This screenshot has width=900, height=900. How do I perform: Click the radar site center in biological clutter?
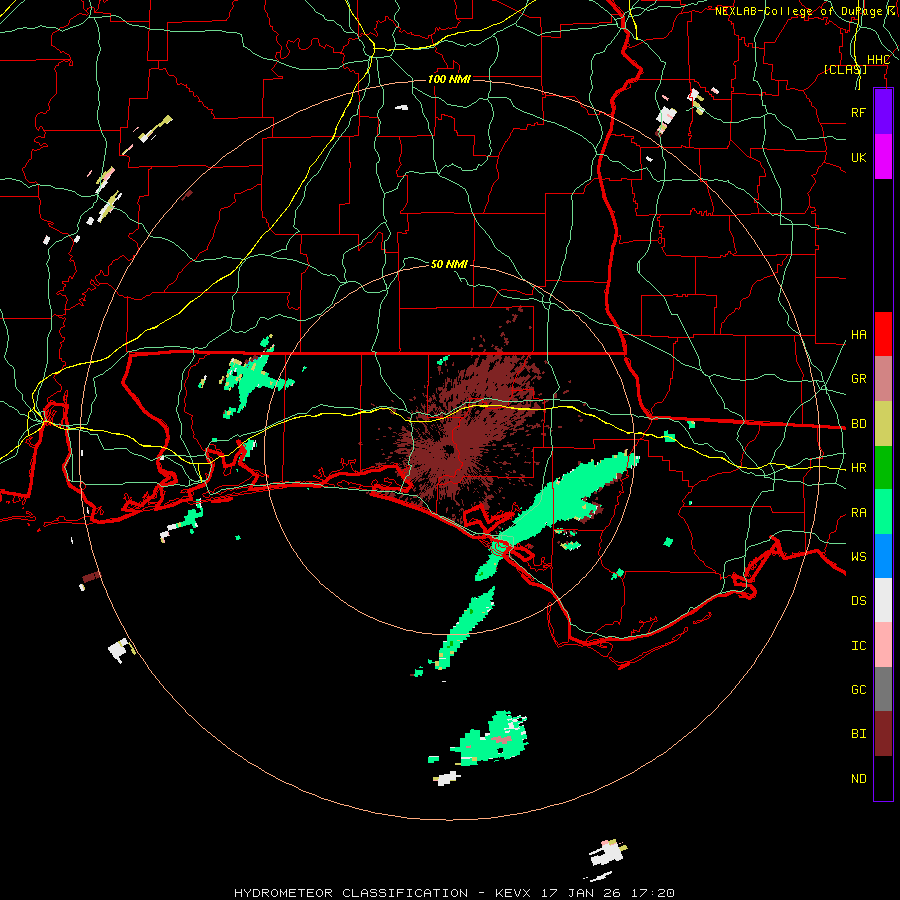pos(448,449)
